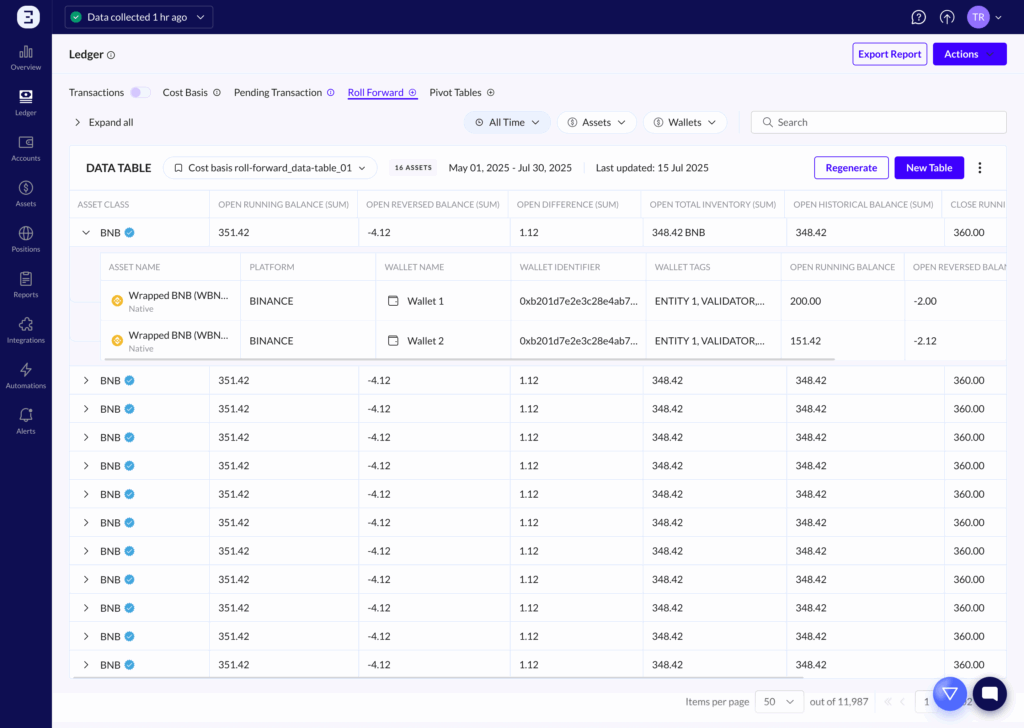Open the chat support bubble
1024x728 pixels.
click(989, 692)
